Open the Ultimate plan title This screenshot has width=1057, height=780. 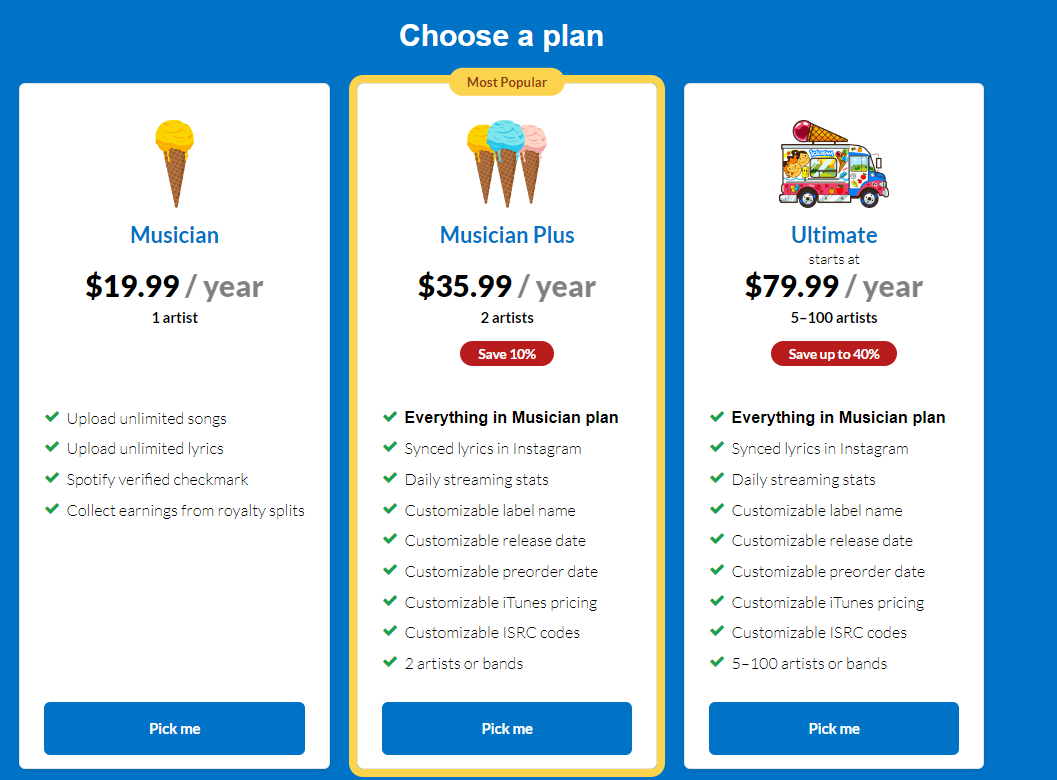pyautogui.click(x=834, y=235)
